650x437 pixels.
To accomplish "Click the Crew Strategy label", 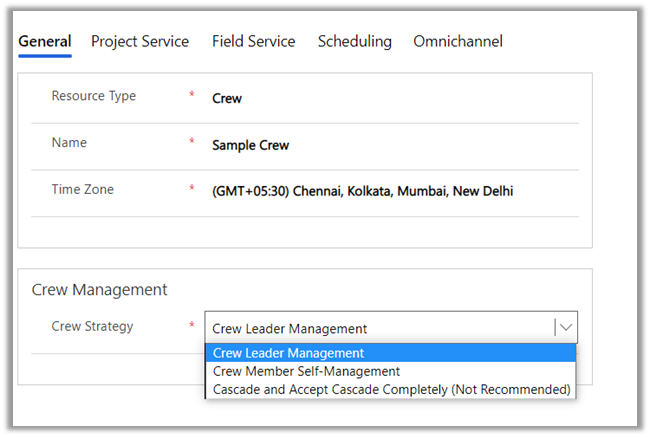I will (92, 326).
